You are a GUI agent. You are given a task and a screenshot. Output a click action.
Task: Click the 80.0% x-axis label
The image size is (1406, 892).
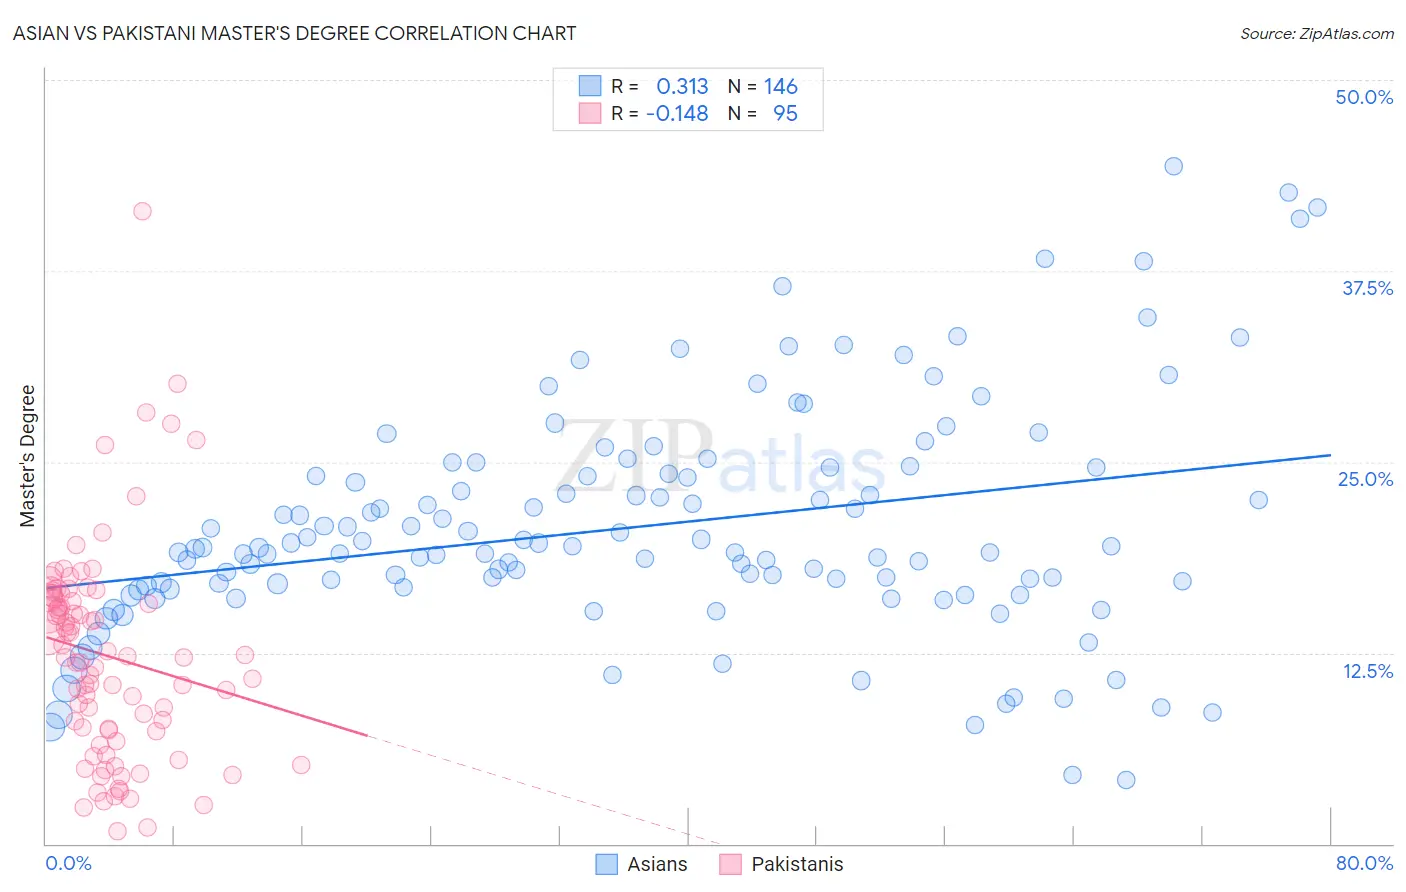(1364, 863)
